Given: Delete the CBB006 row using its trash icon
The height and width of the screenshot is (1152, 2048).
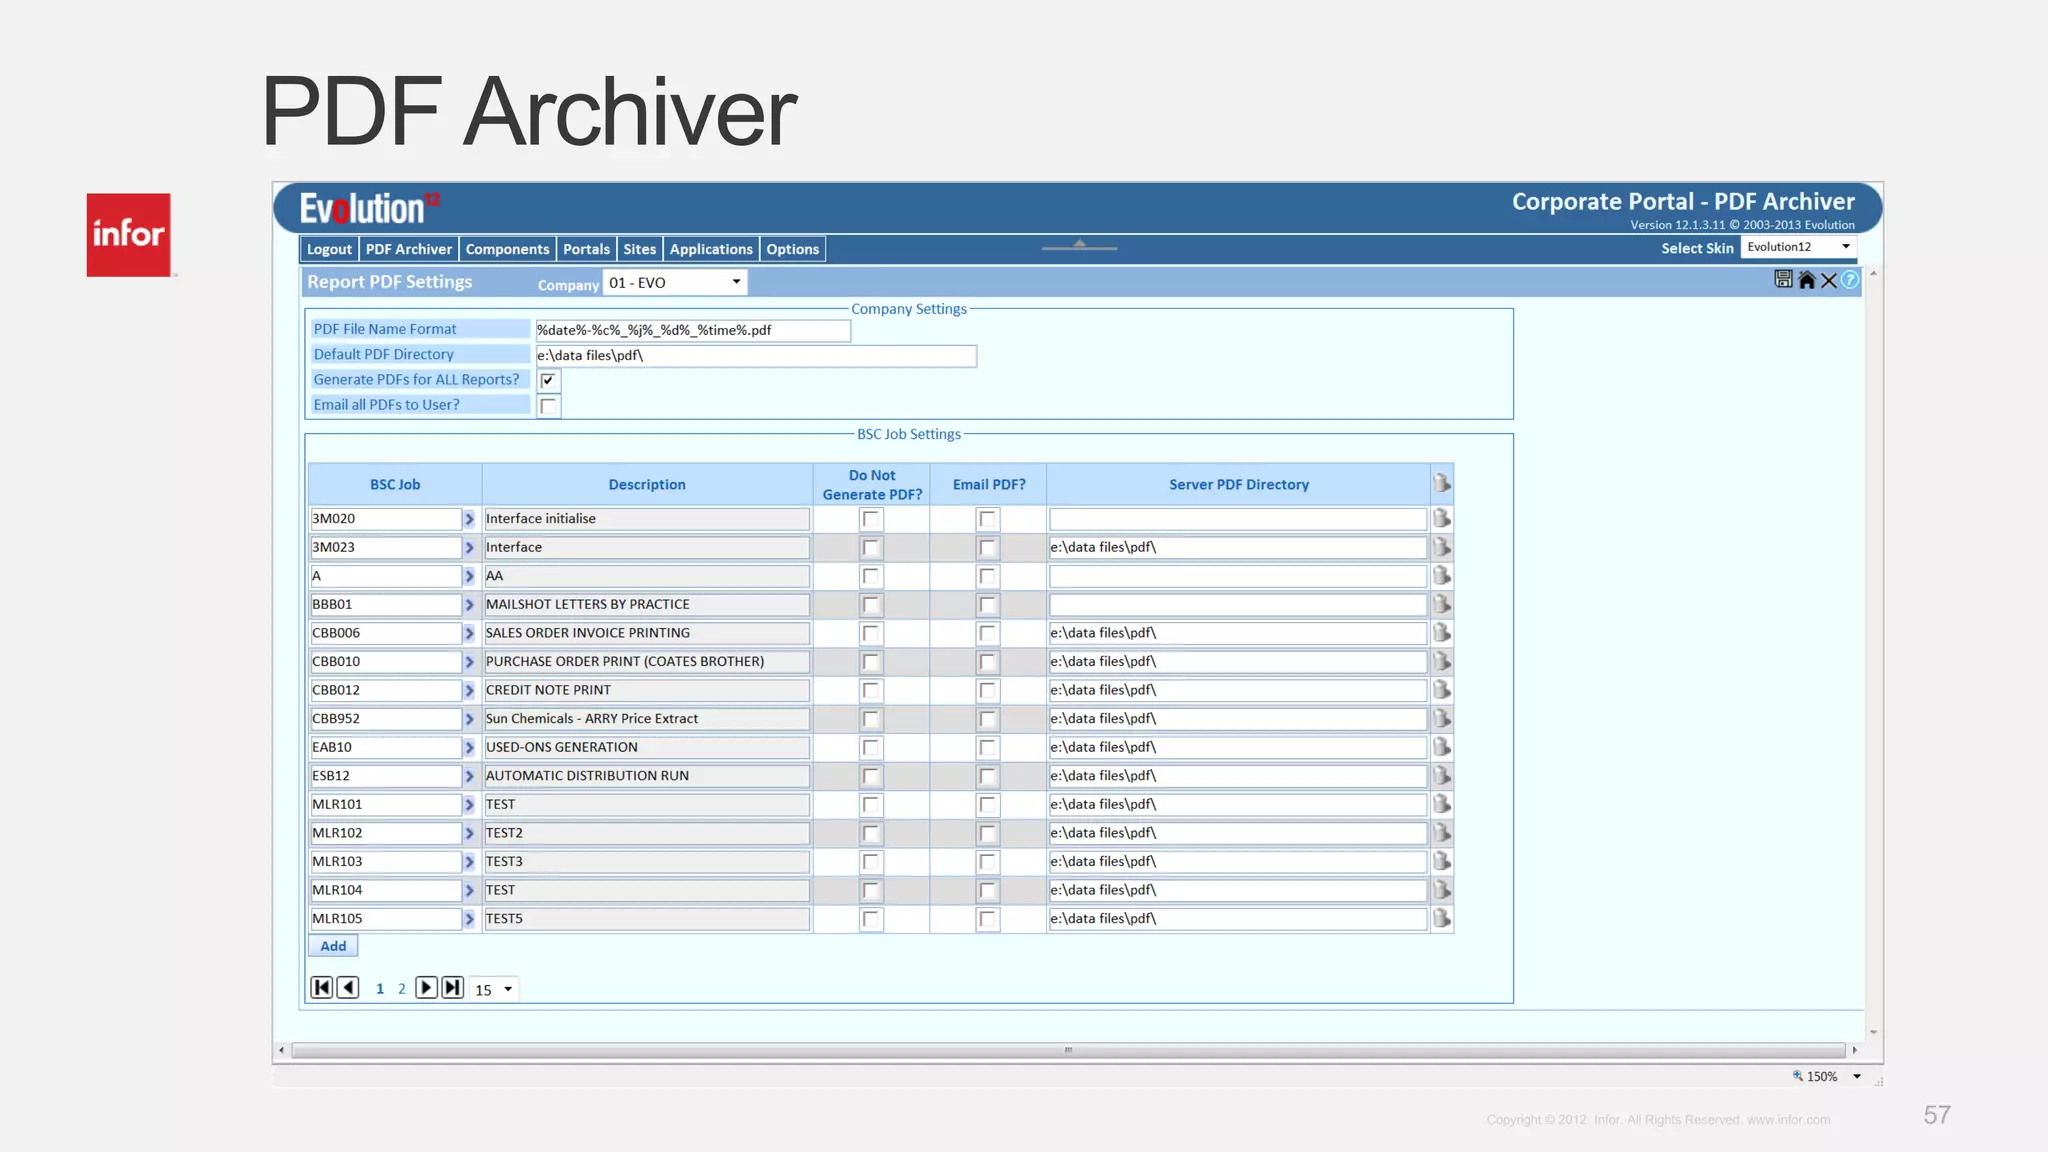Looking at the screenshot, I should (1441, 633).
